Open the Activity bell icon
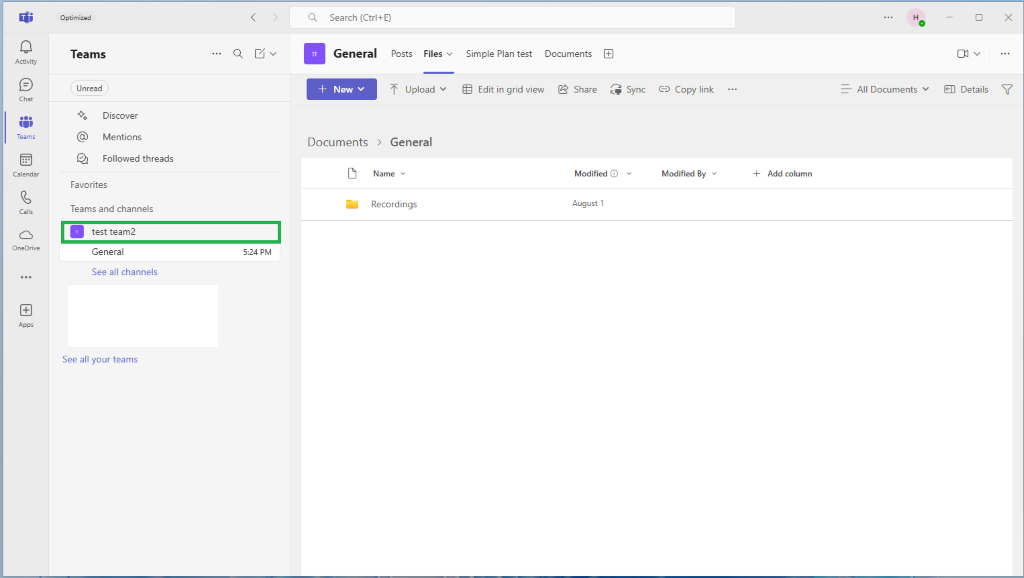 [x=26, y=52]
